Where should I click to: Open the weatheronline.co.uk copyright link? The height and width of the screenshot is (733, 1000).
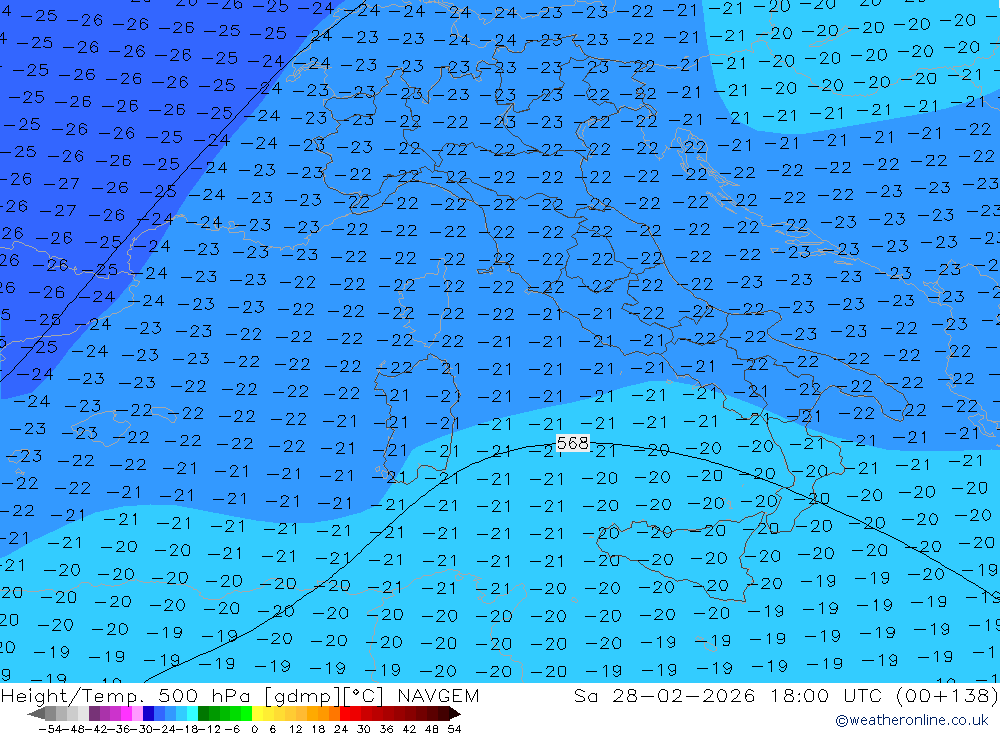[x=912, y=720]
